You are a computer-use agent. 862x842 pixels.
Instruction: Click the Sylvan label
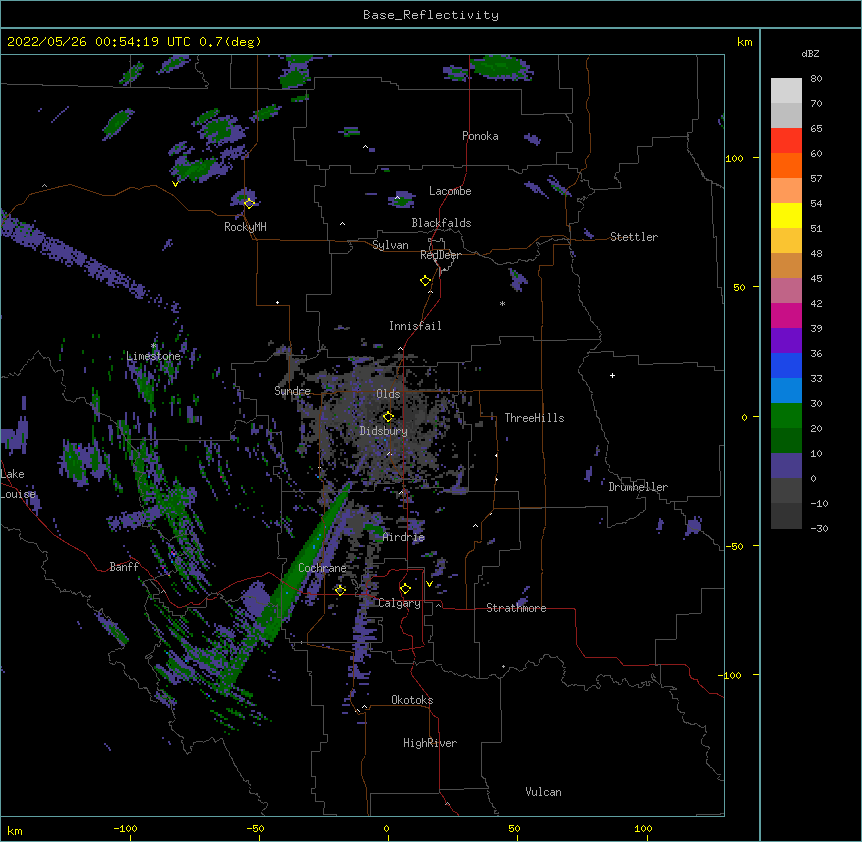click(390, 245)
